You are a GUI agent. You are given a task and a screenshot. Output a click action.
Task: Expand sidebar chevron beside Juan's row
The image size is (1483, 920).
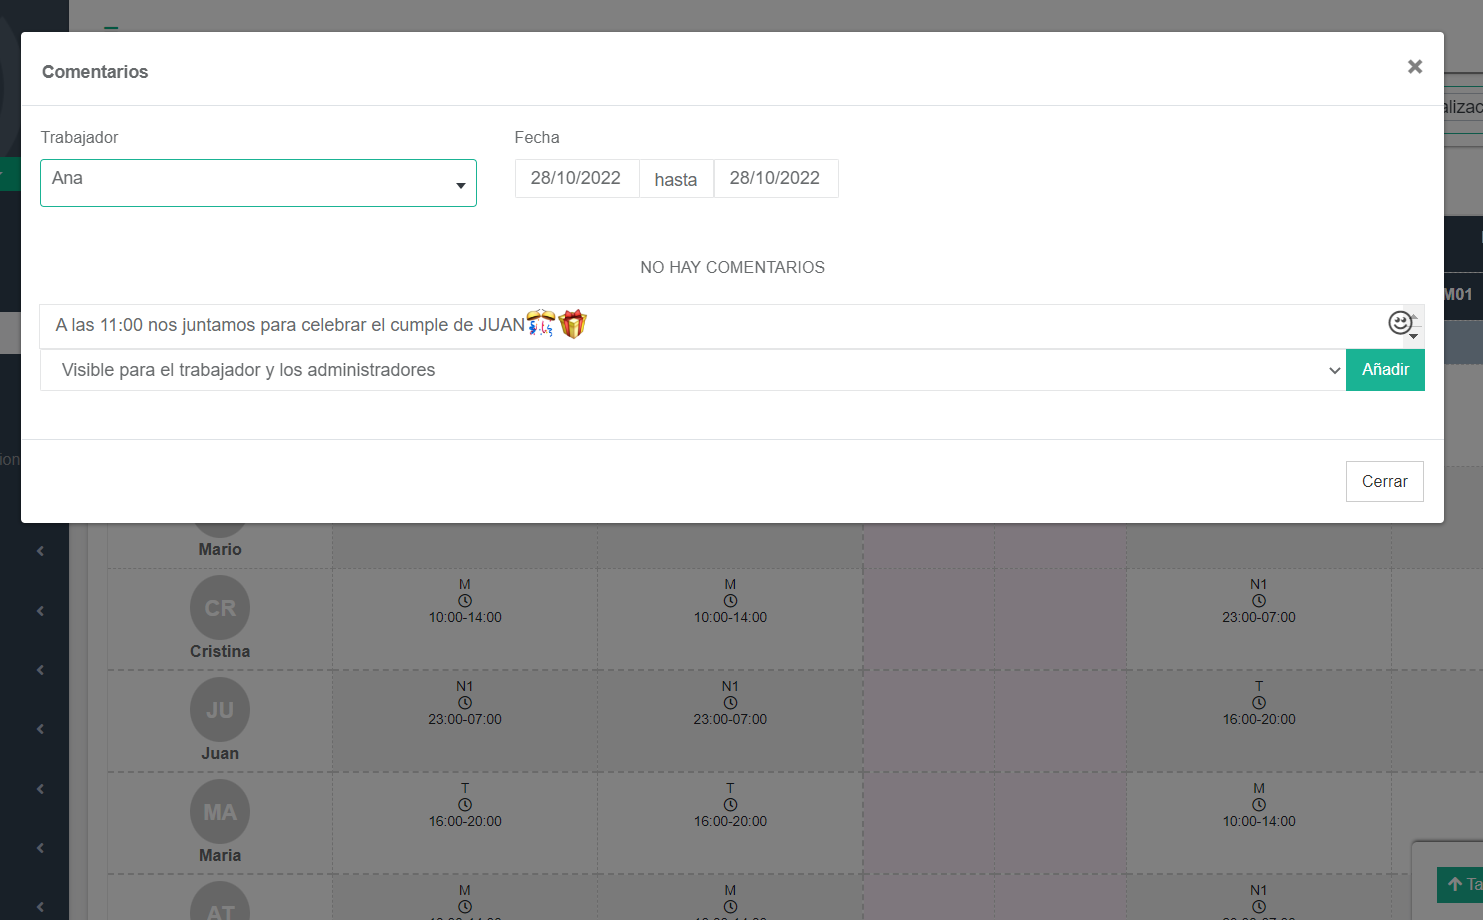point(40,729)
